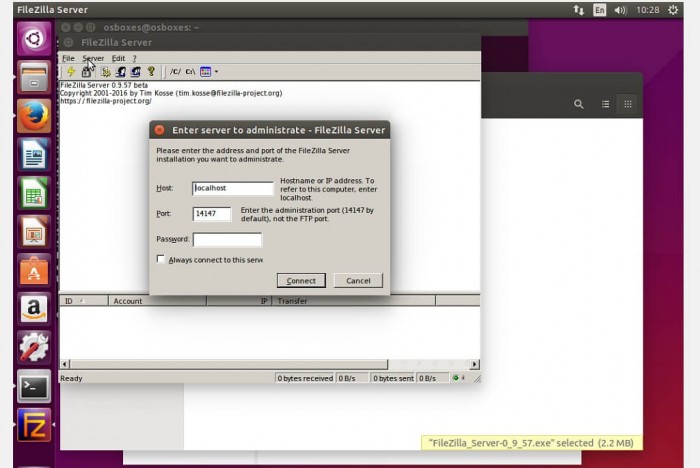The width and height of the screenshot is (700, 468).
Task: Open System Settings launcher icon
Action: [x=34, y=347]
